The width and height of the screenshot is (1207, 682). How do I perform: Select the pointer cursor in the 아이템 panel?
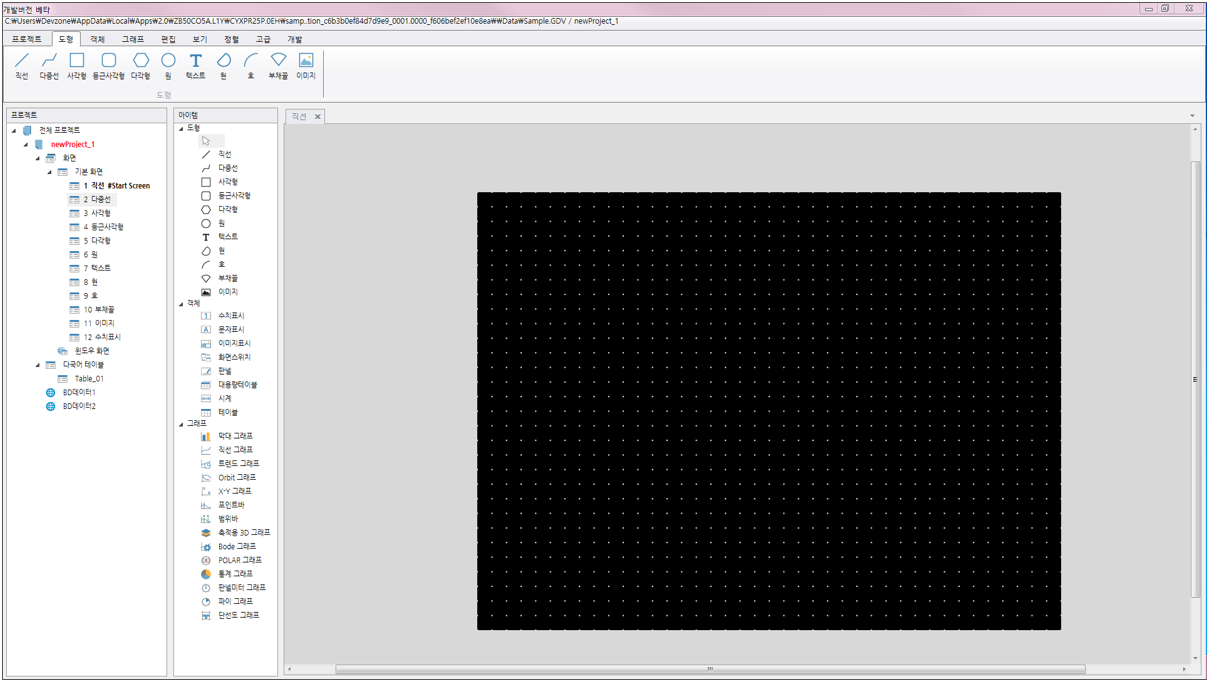[x=206, y=141]
